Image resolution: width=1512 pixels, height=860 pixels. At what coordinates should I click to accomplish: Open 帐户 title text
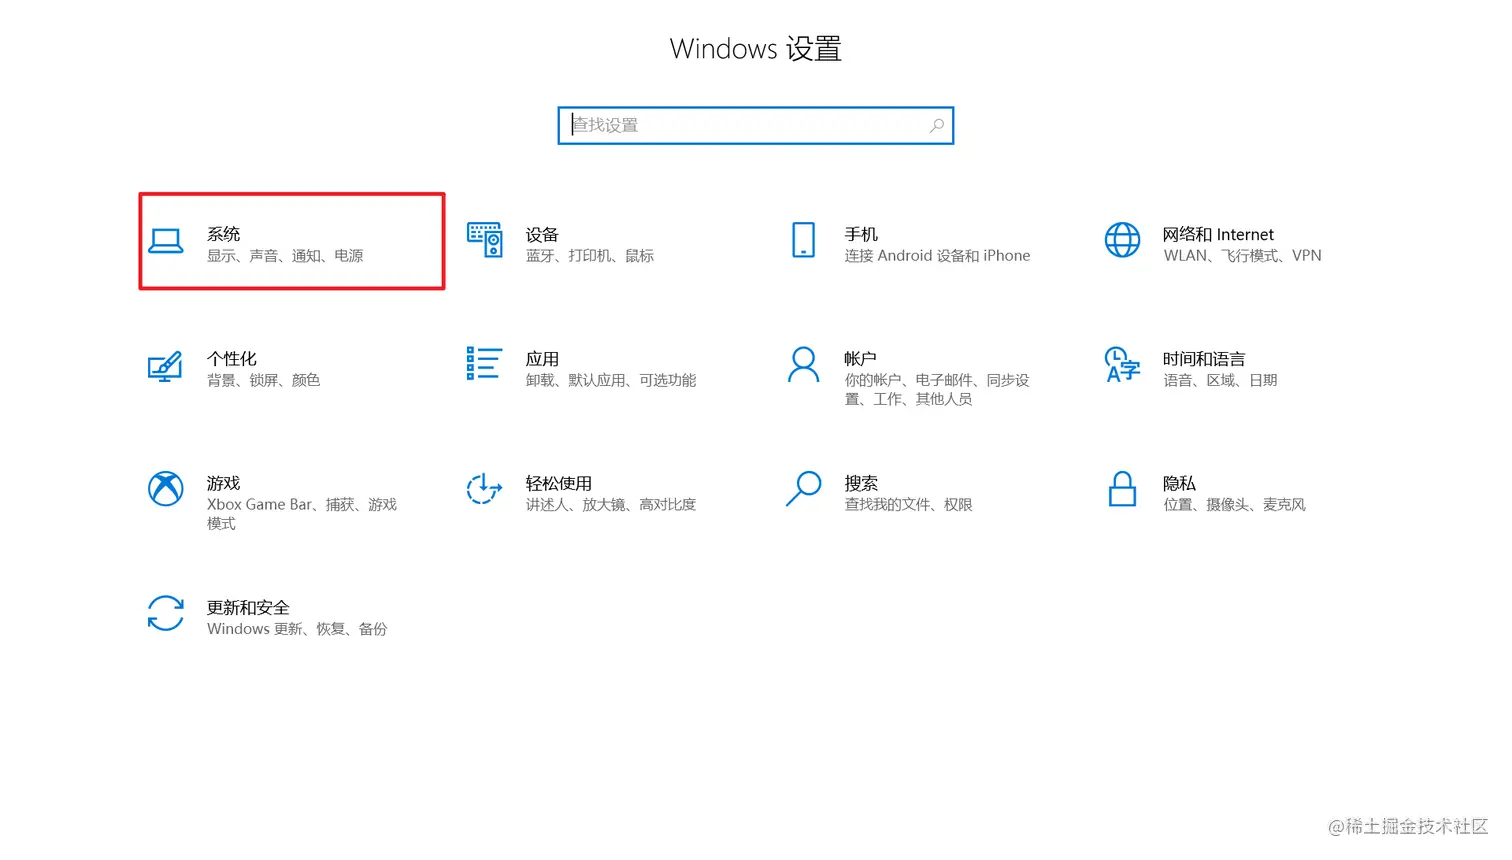pyautogui.click(x=860, y=359)
